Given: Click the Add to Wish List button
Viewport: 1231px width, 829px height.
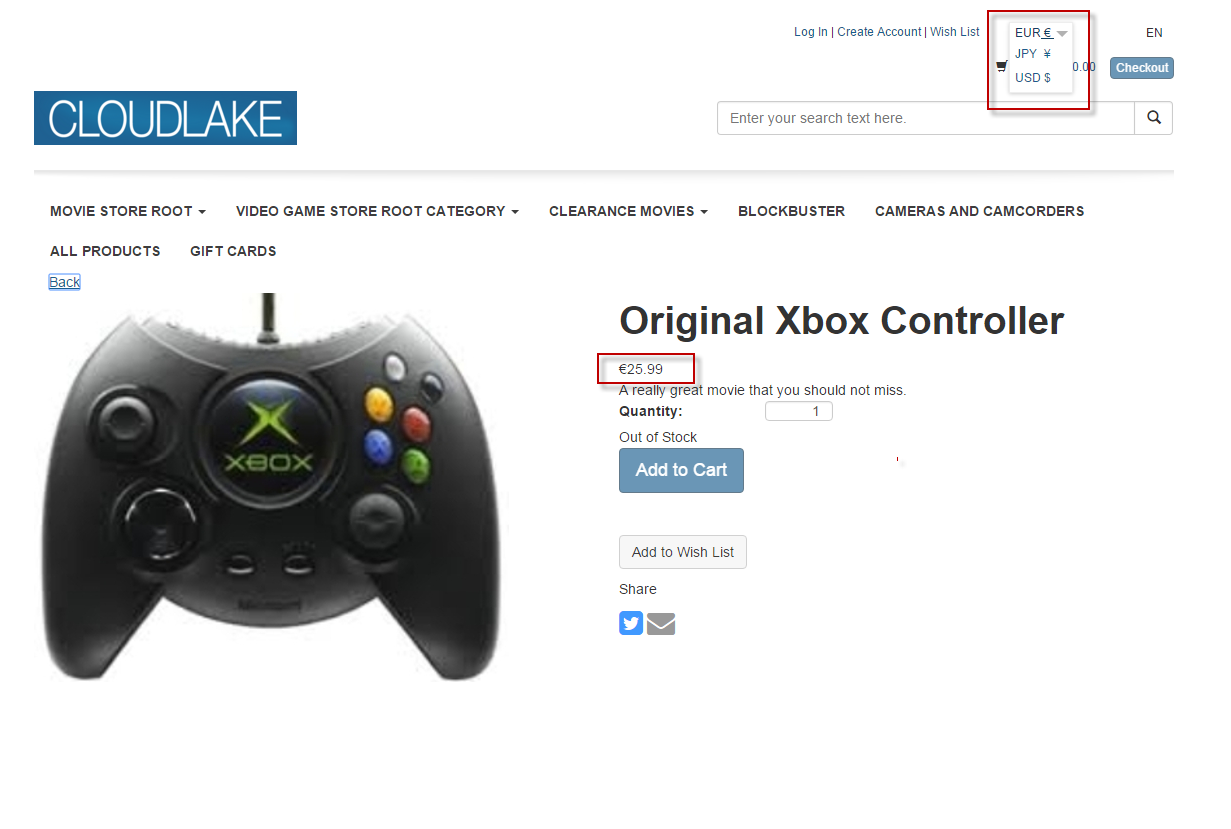Looking at the screenshot, I should pyautogui.click(x=683, y=552).
